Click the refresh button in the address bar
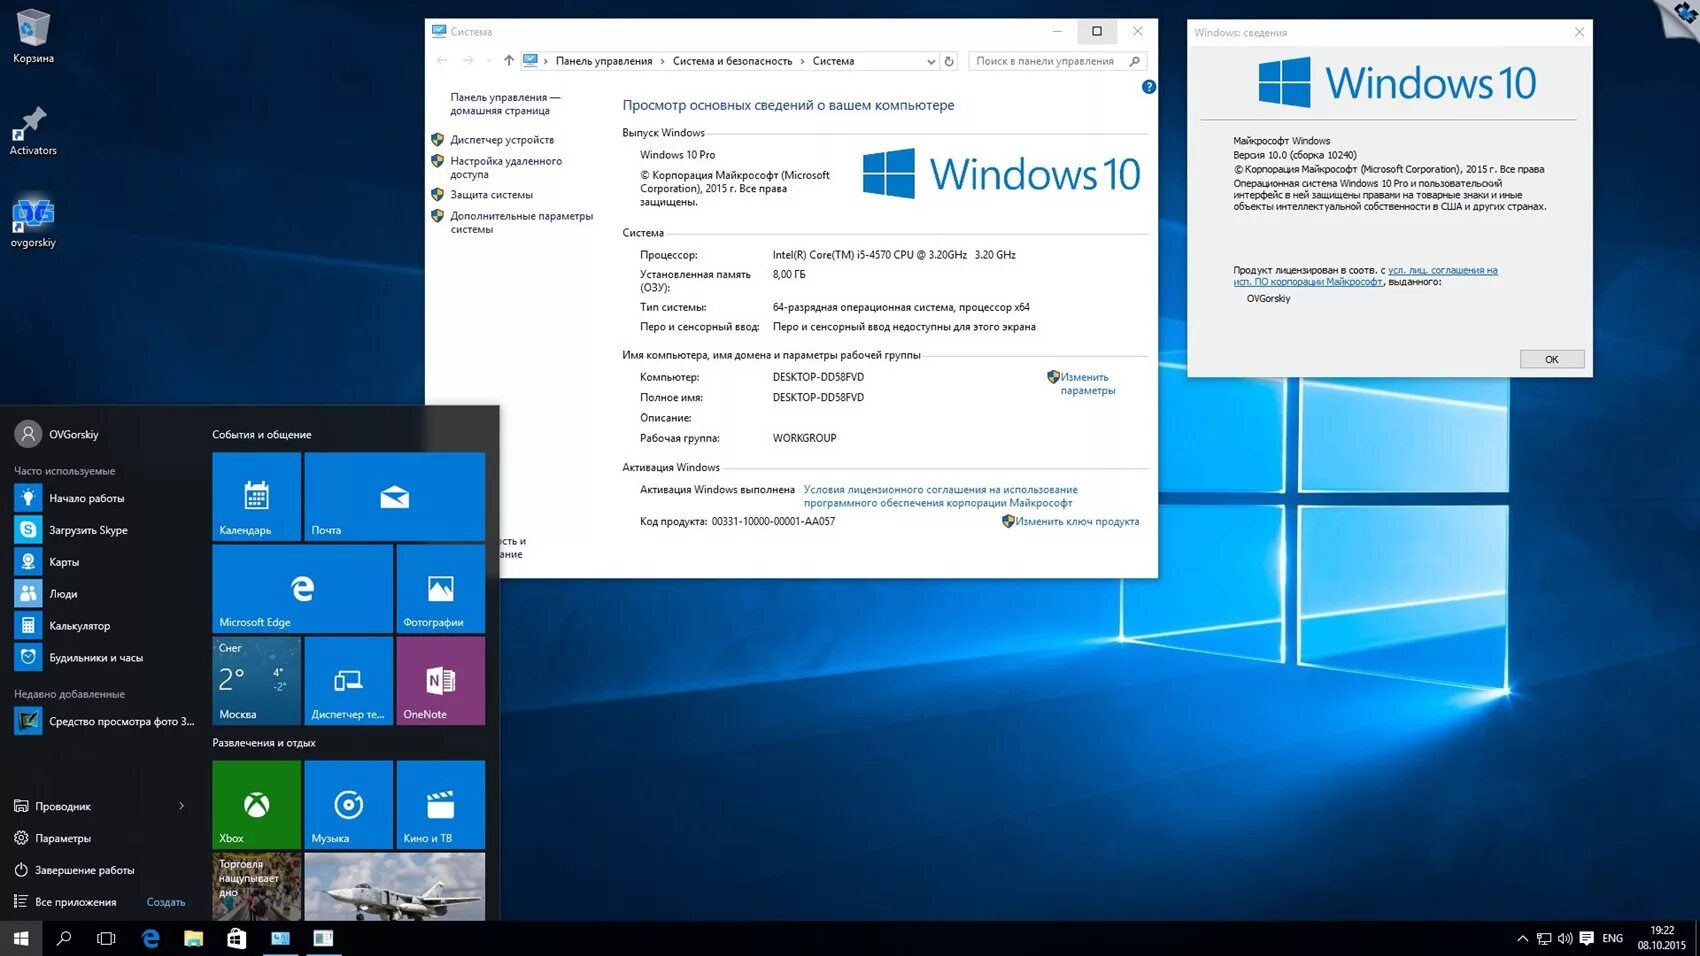The width and height of the screenshot is (1700, 956). (949, 61)
